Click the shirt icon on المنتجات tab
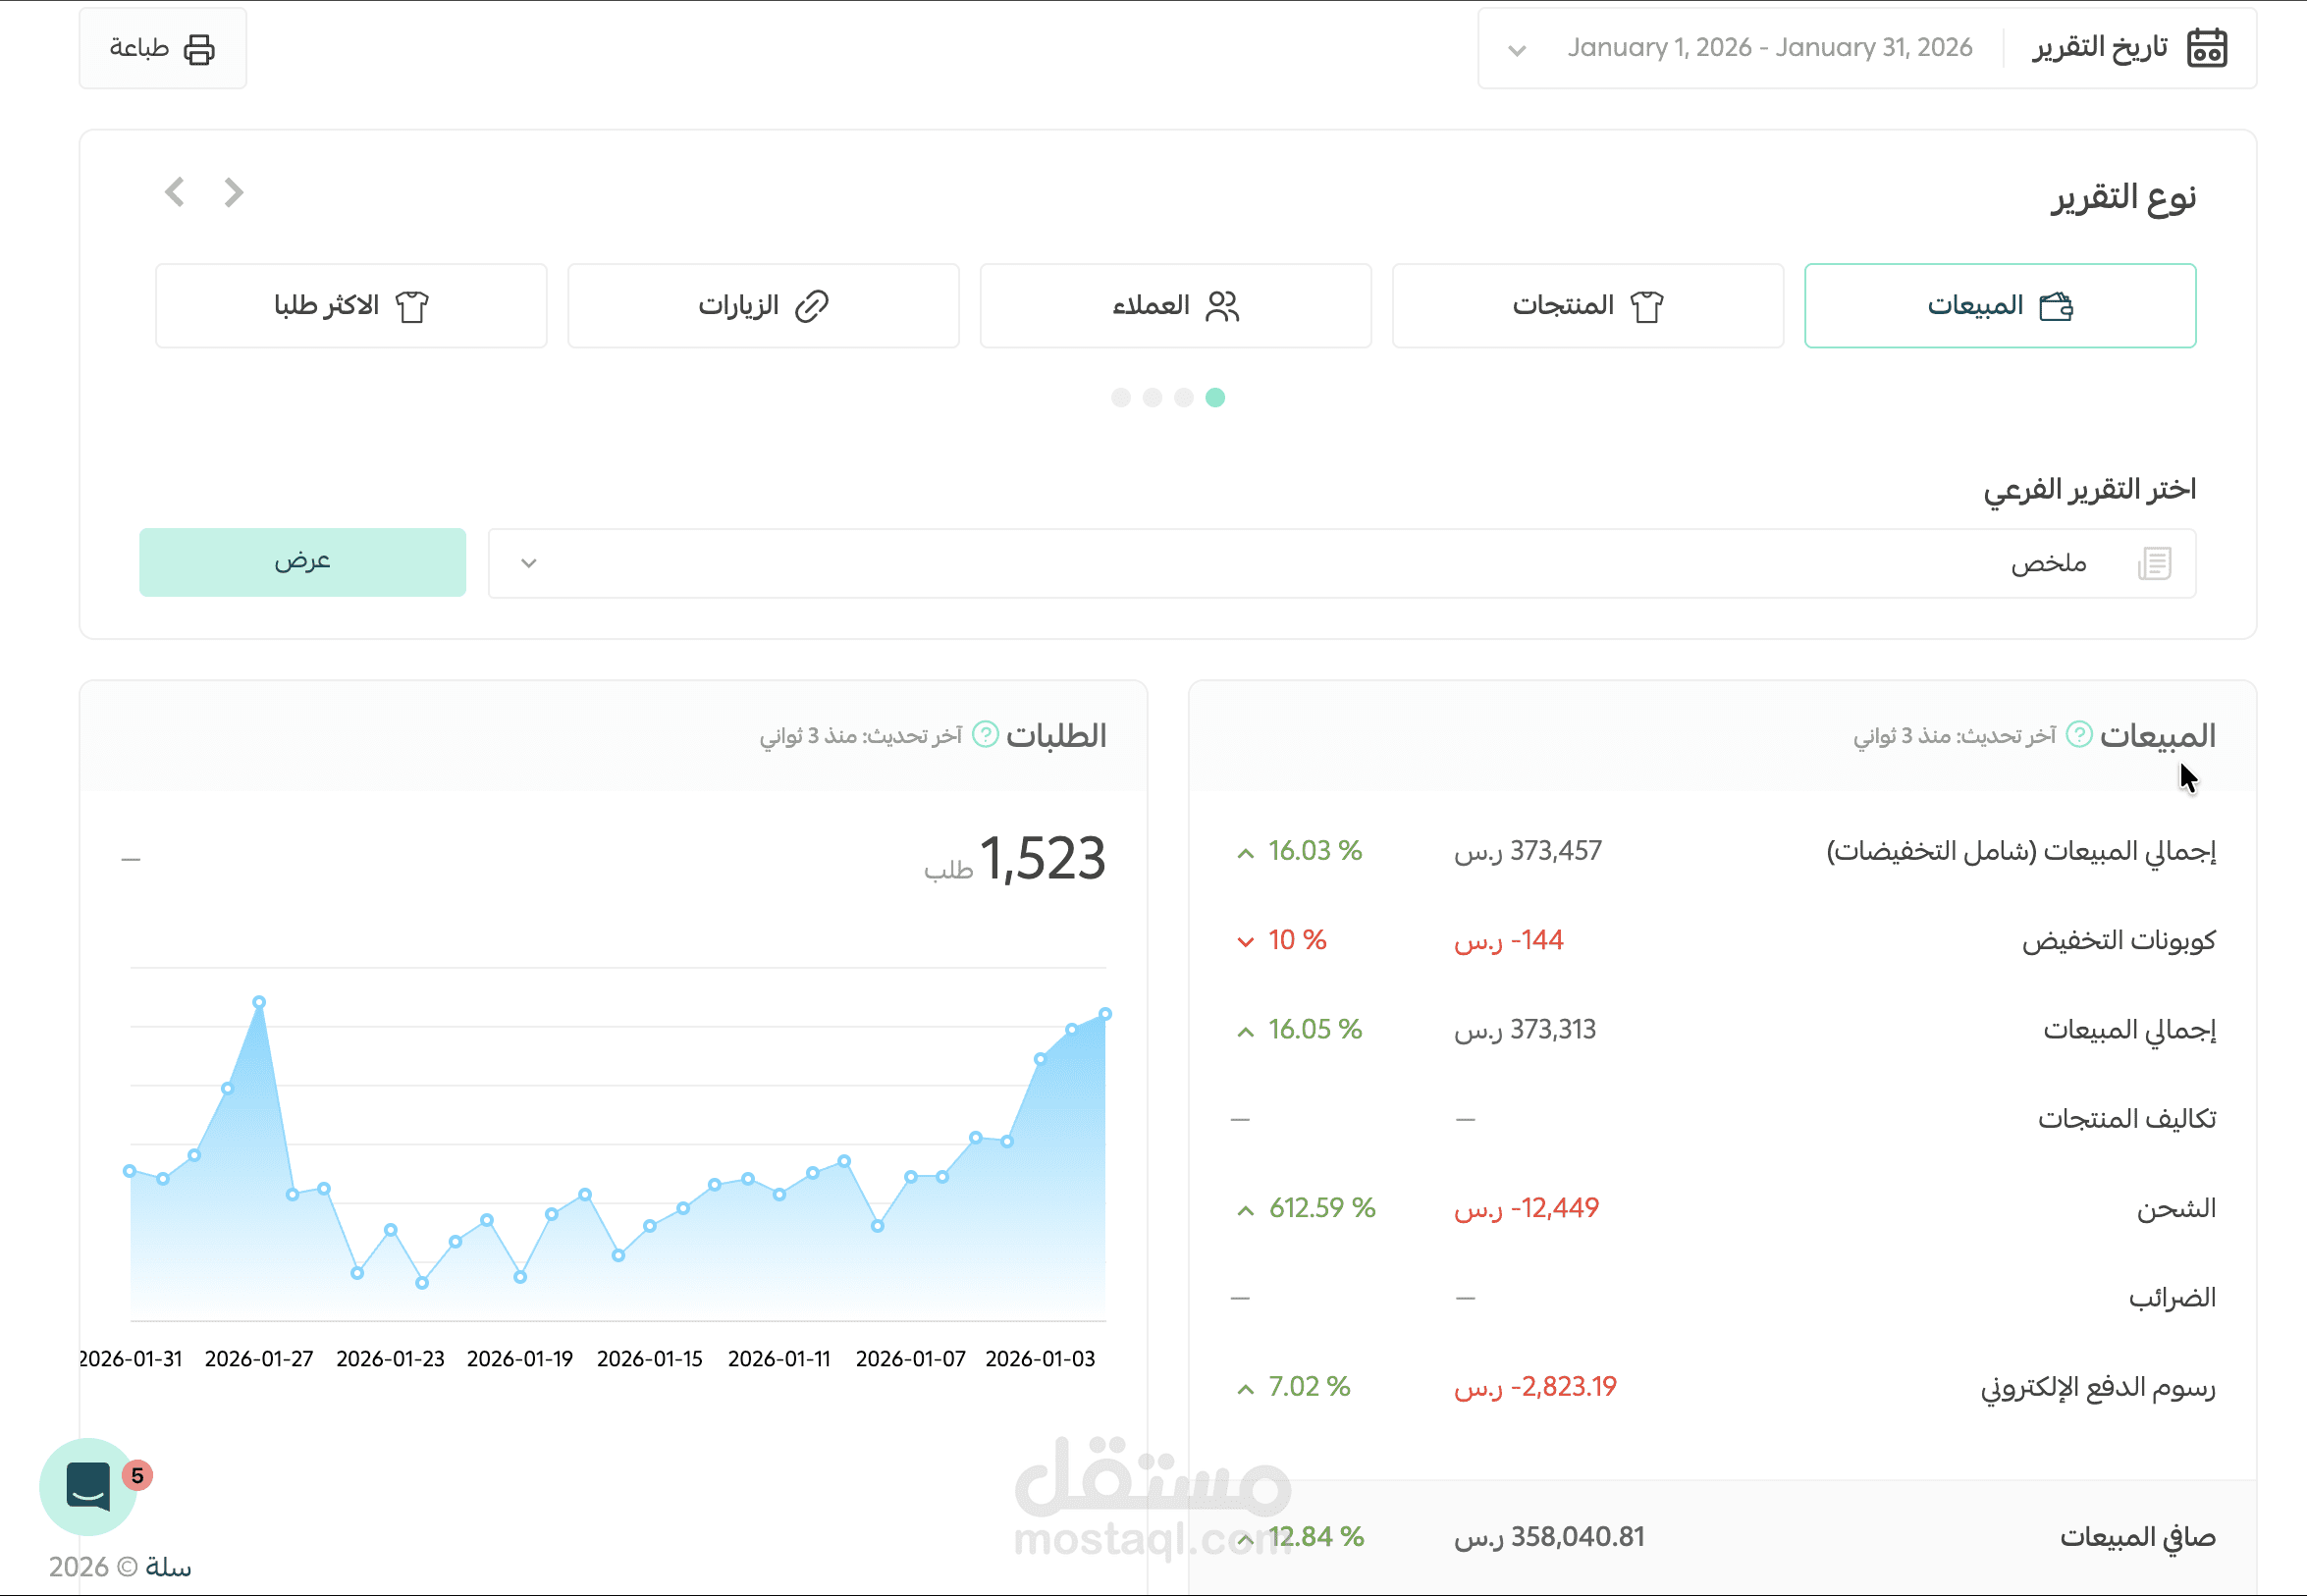 1646,306
